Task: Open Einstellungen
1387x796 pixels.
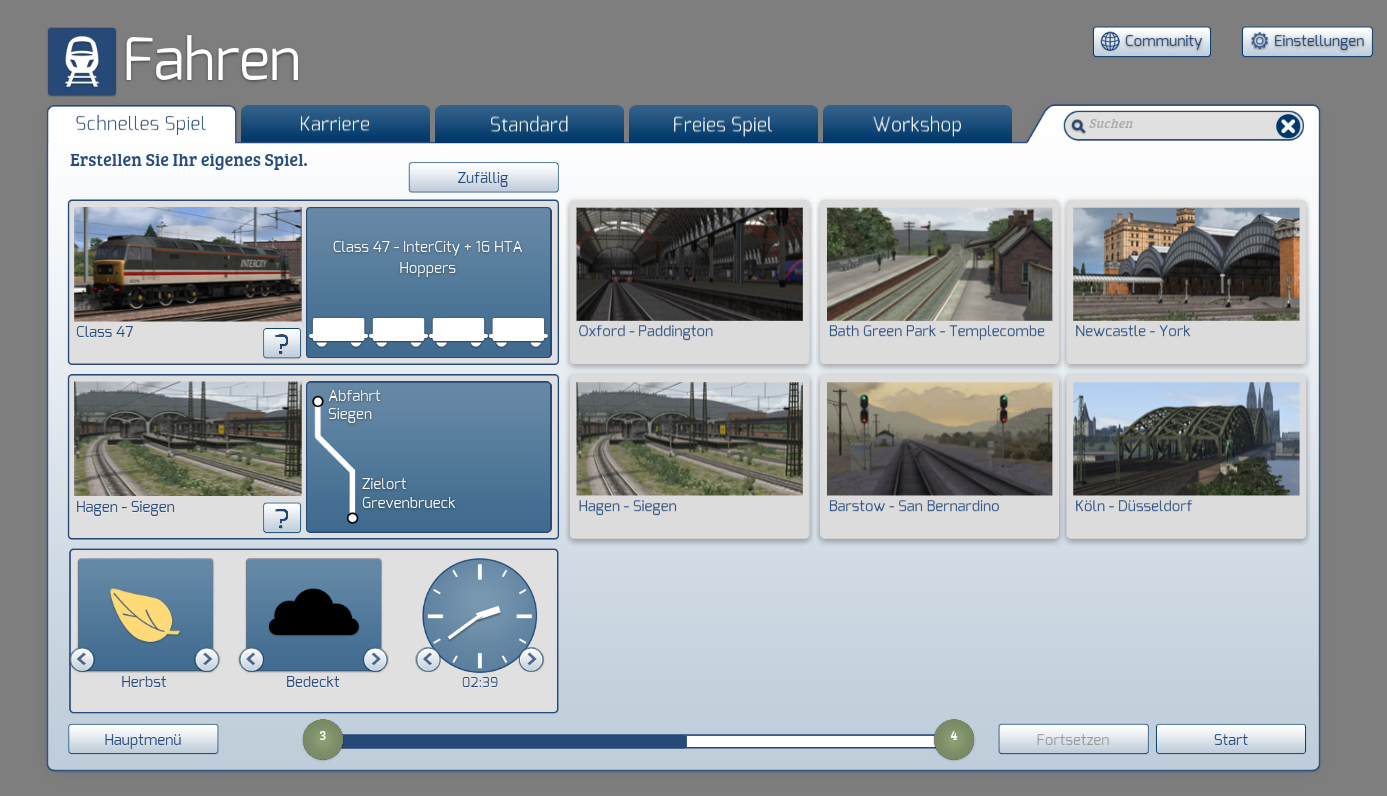Action: tap(1307, 41)
